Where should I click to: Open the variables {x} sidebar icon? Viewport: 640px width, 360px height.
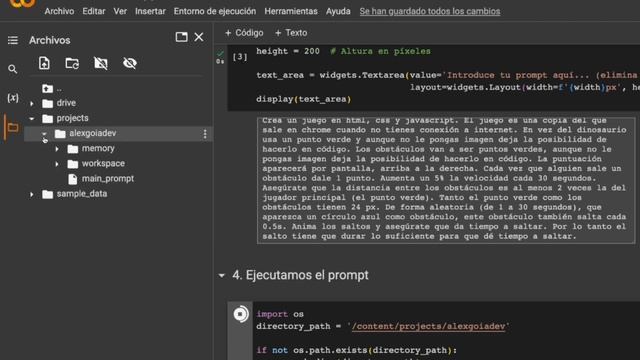coord(13,98)
